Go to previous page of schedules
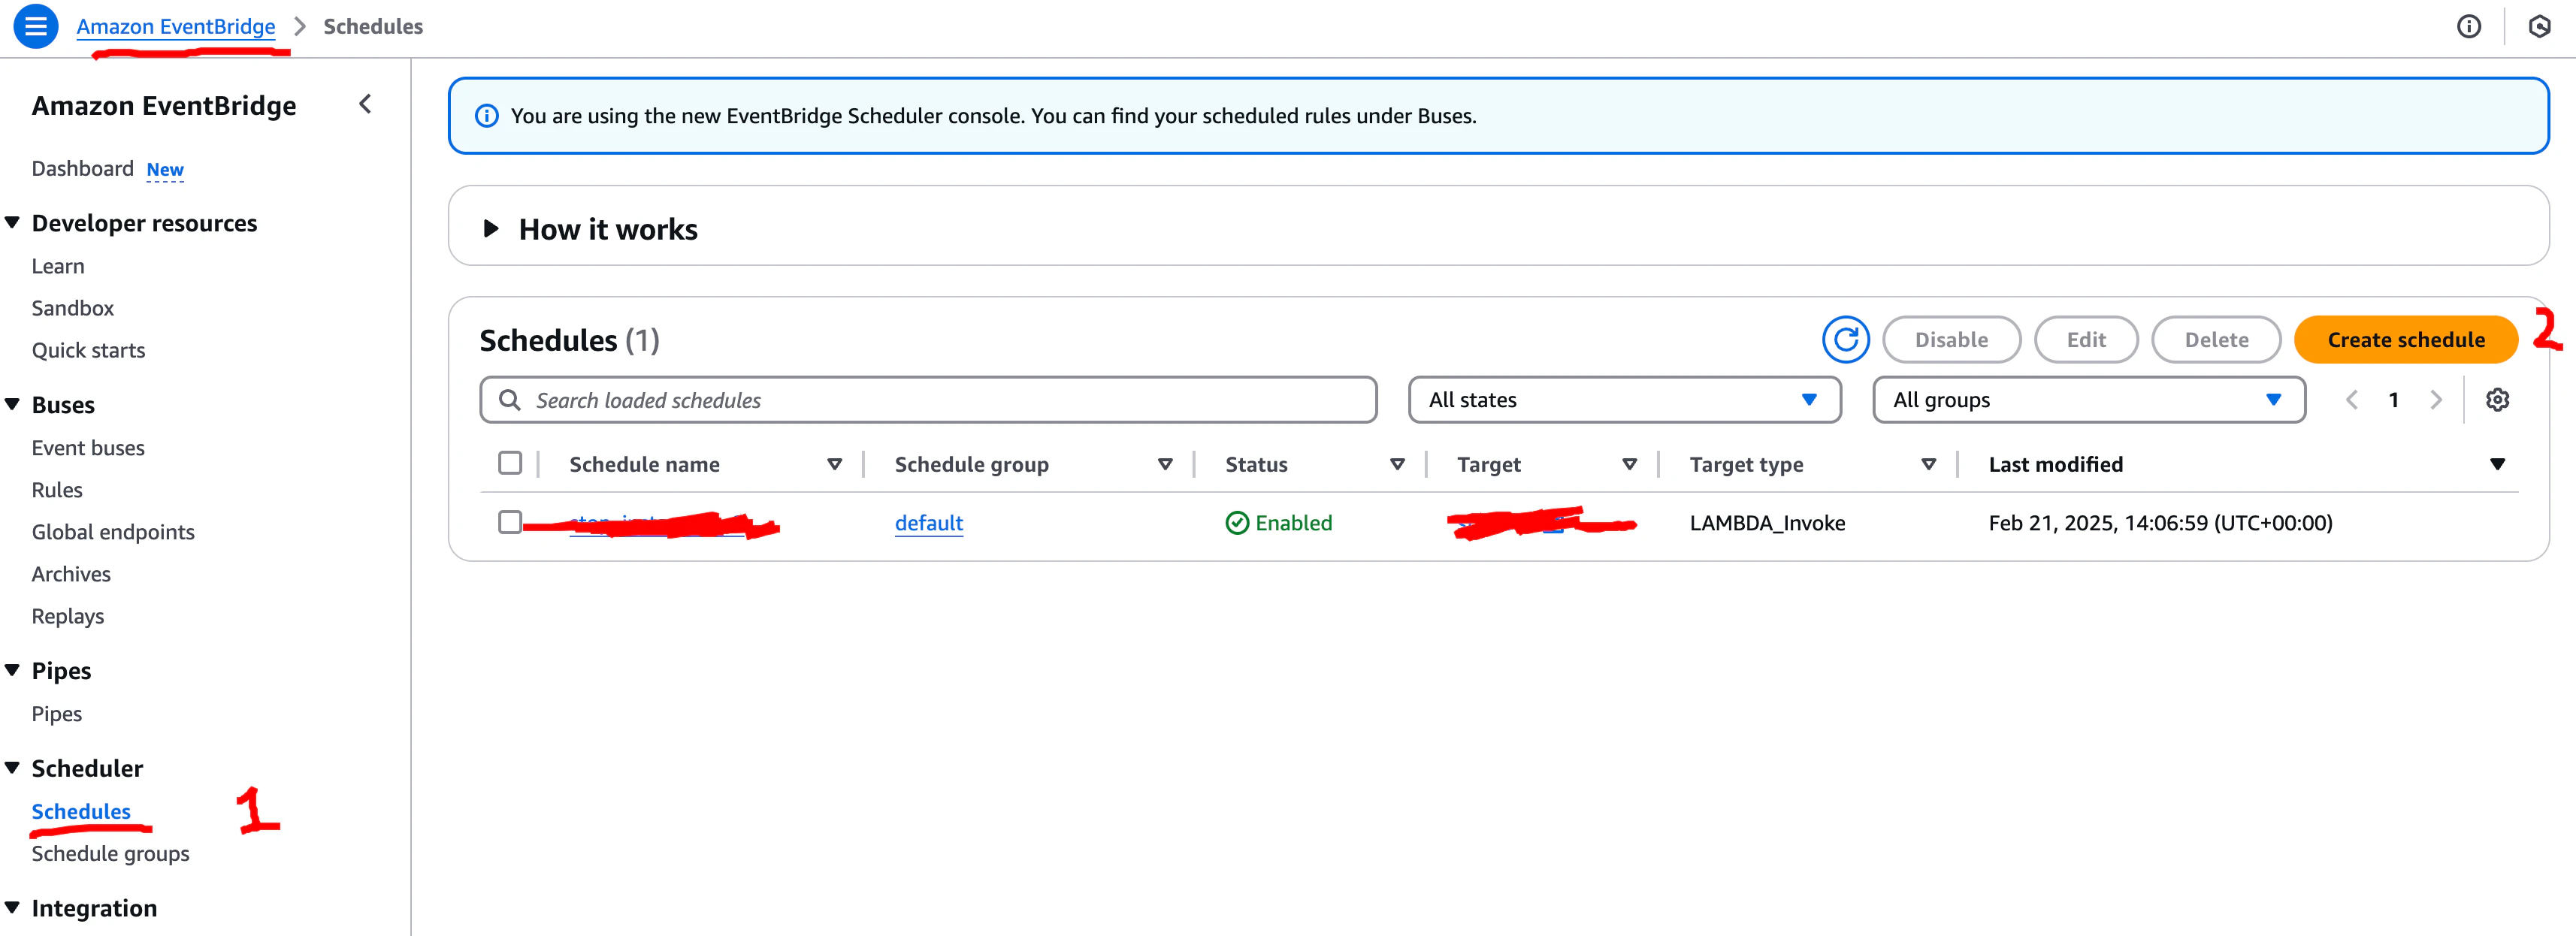Viewport: 2576px width, 936px height. click(x=2352, y=400)
